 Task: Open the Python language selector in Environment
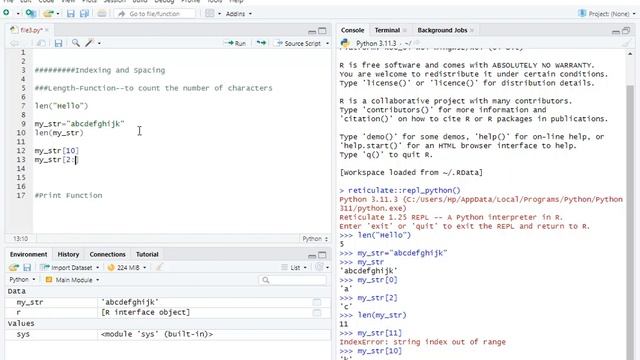pyautogui.click(x=22, y=280)
